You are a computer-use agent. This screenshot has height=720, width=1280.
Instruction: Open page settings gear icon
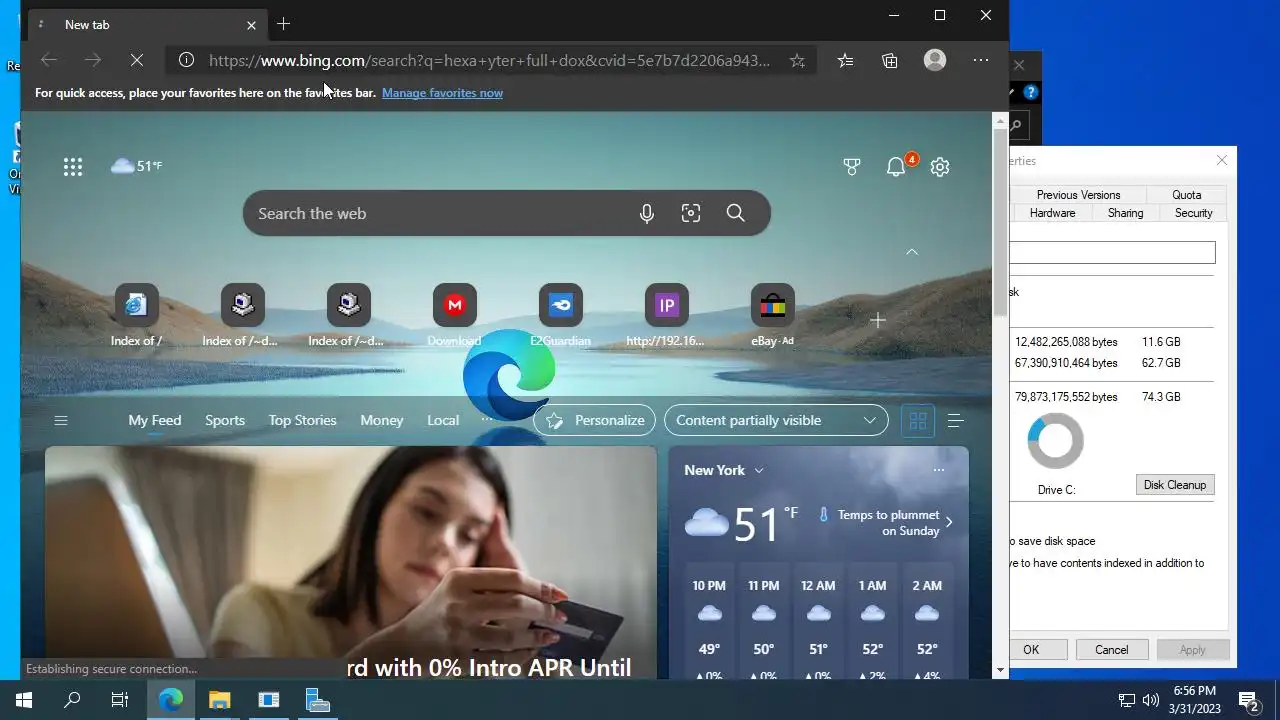click(x=940, y=167)
